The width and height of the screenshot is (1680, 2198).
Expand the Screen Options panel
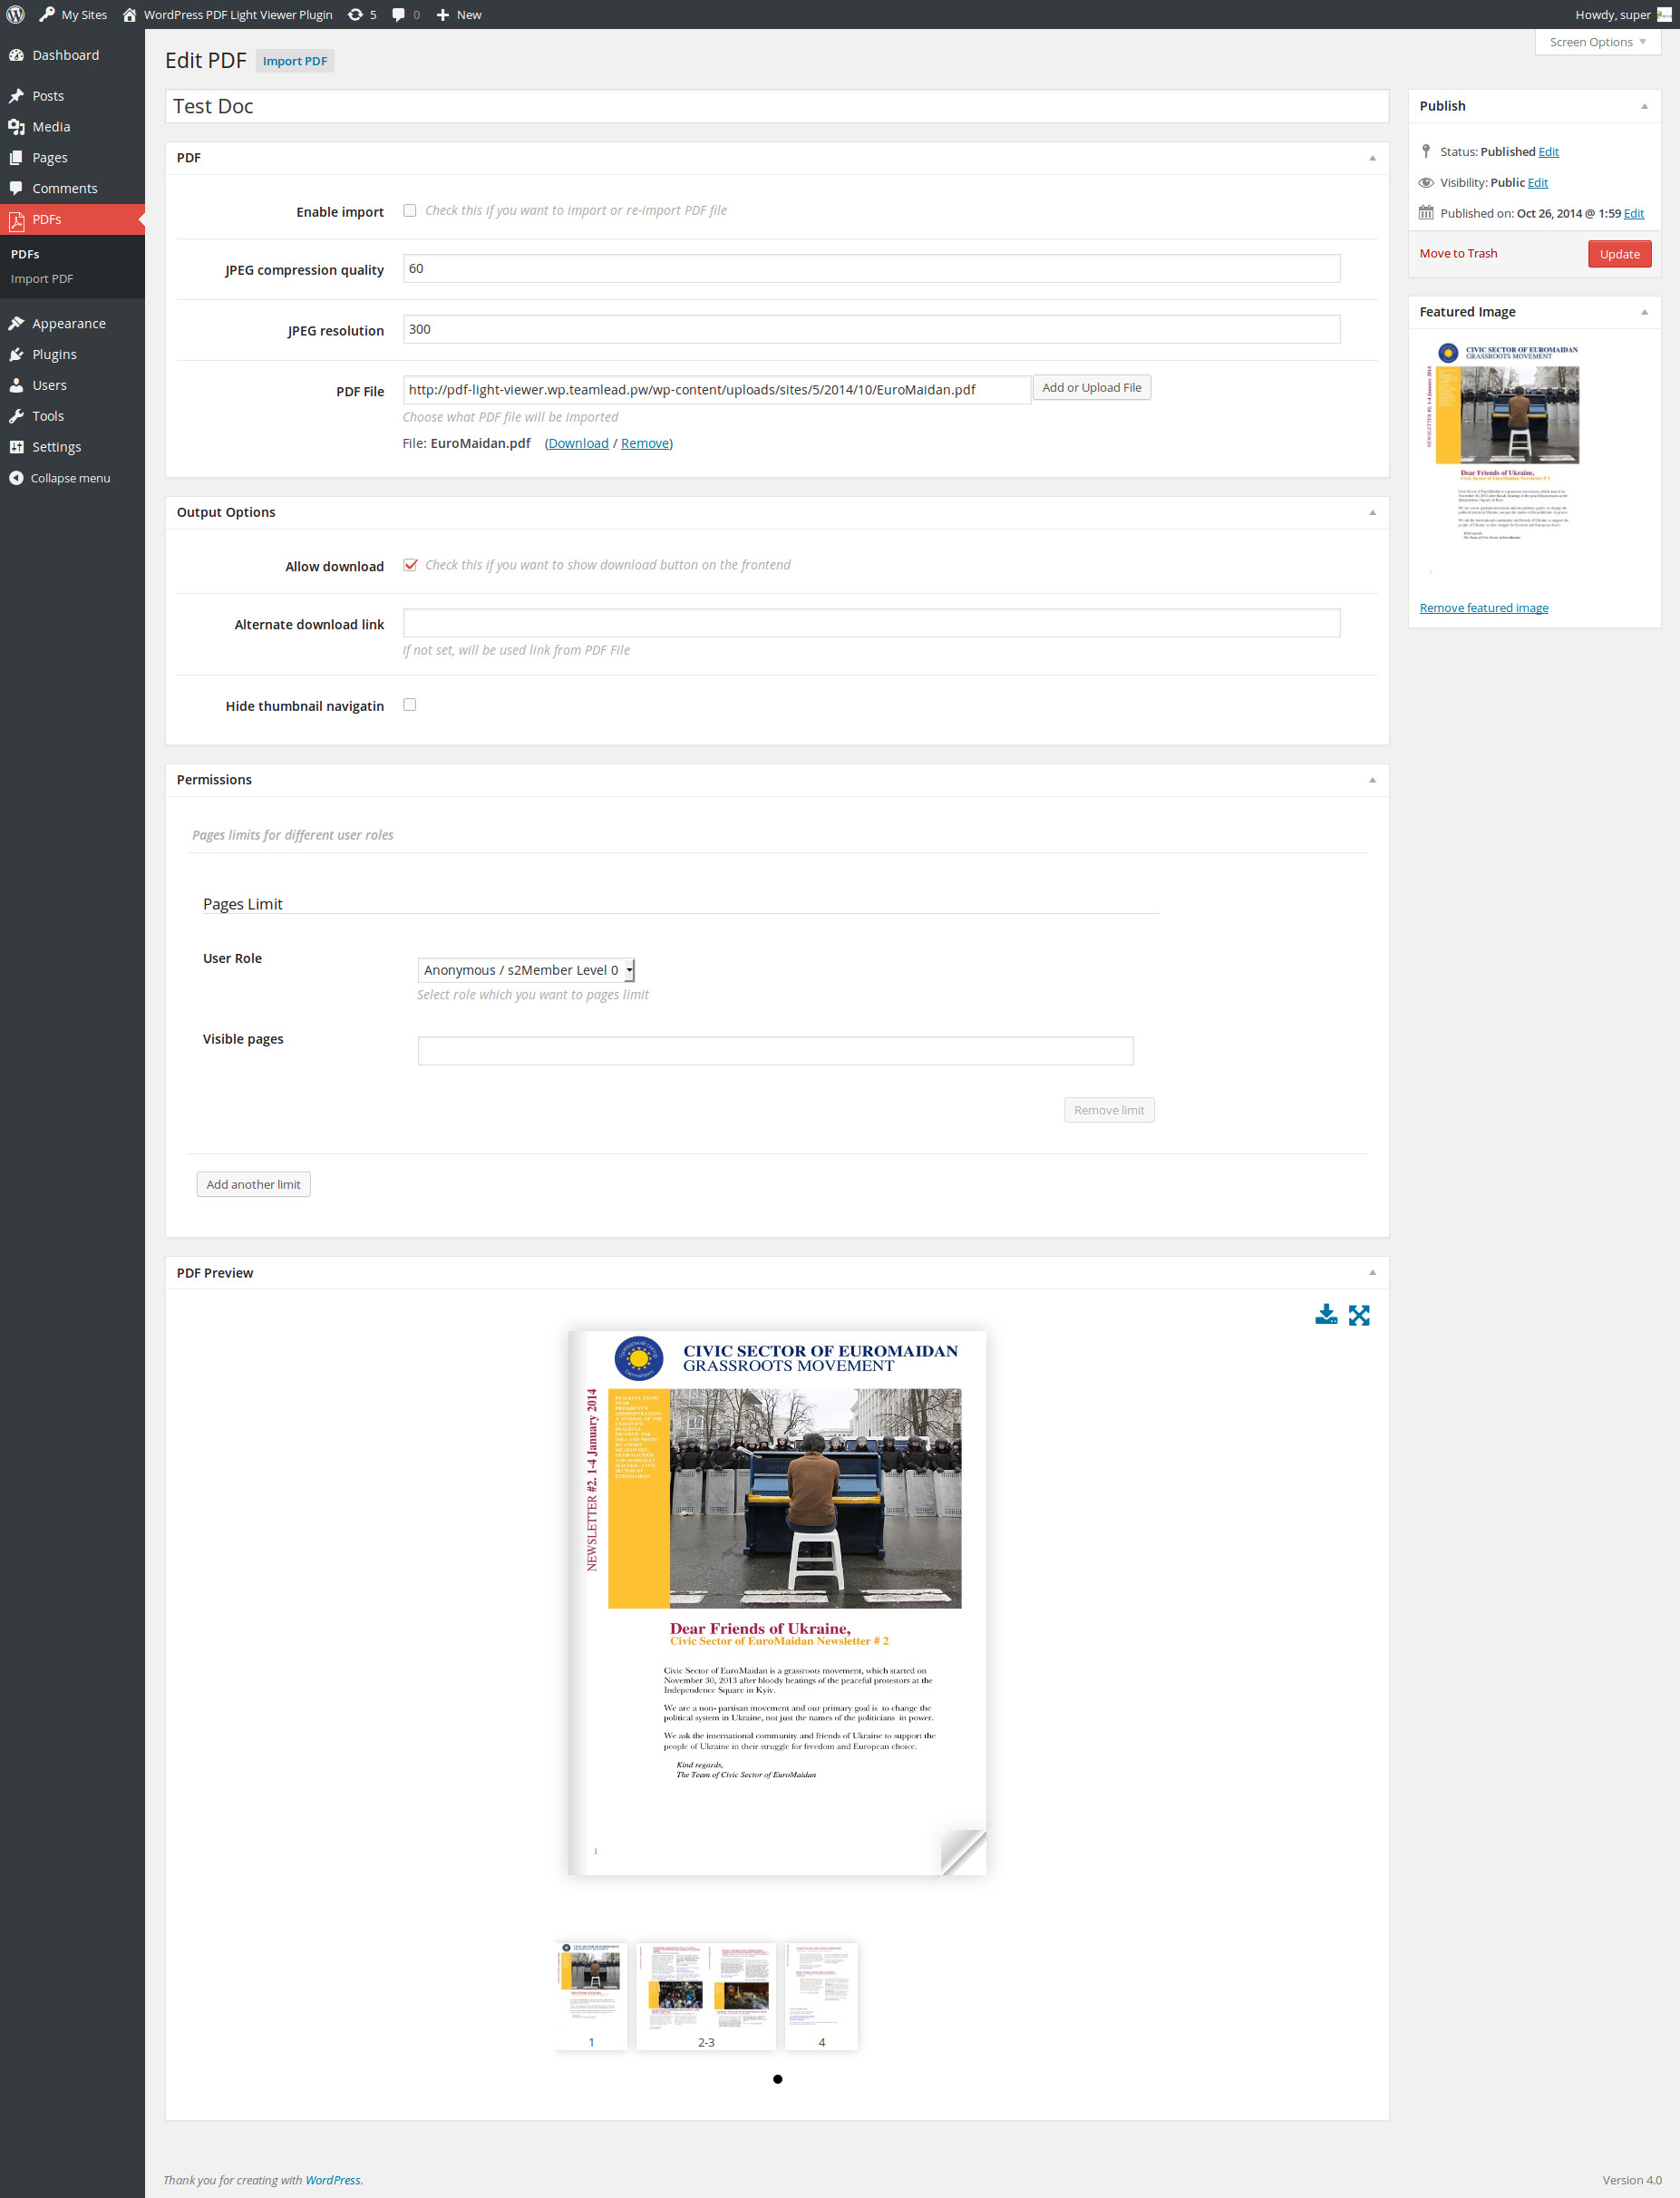[1598, 42]
